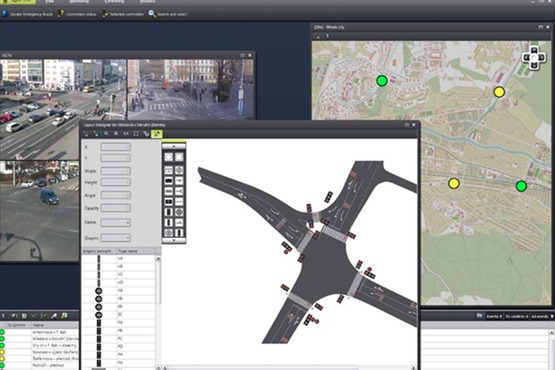Screen dimensions: 555x370
Task: Click green controller marker at map's right edge
Action: coord(521,186)
